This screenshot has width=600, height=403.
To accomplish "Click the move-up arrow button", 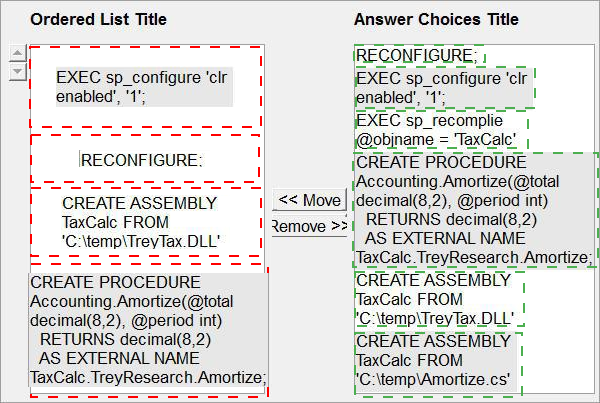I will 17,53.
